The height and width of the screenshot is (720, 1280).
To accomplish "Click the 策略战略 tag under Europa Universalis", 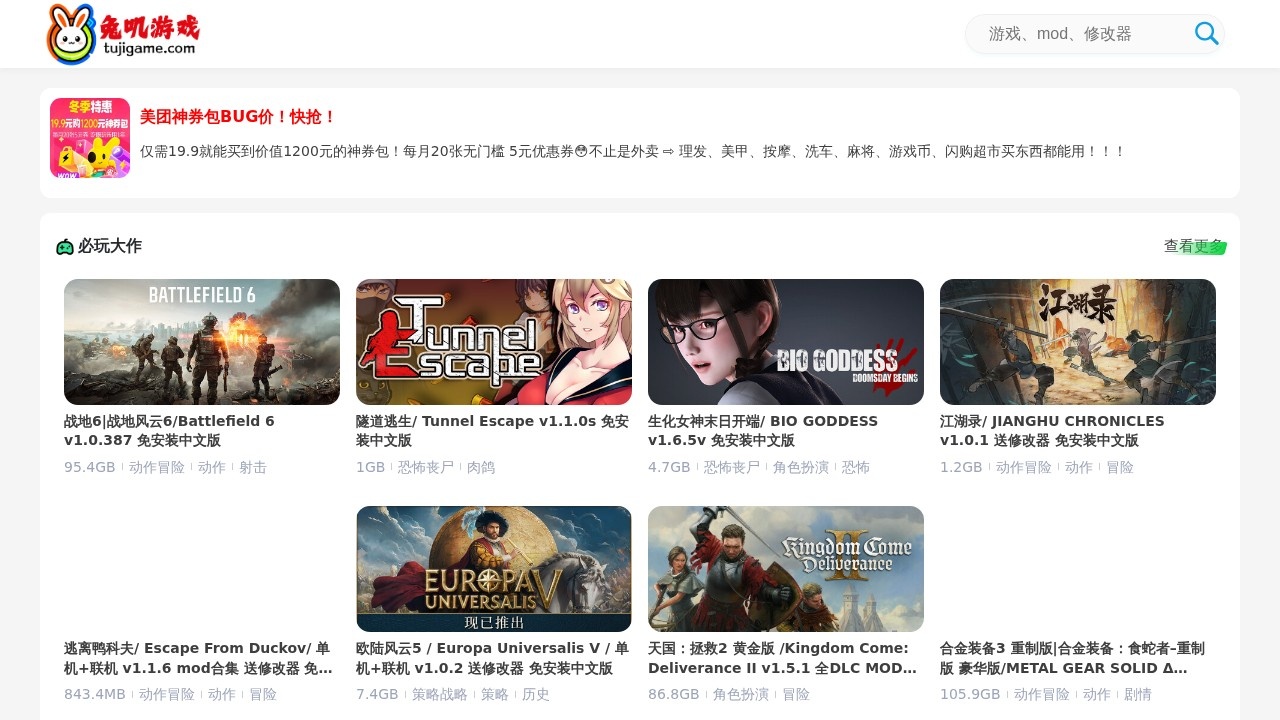I will (440, 694).
